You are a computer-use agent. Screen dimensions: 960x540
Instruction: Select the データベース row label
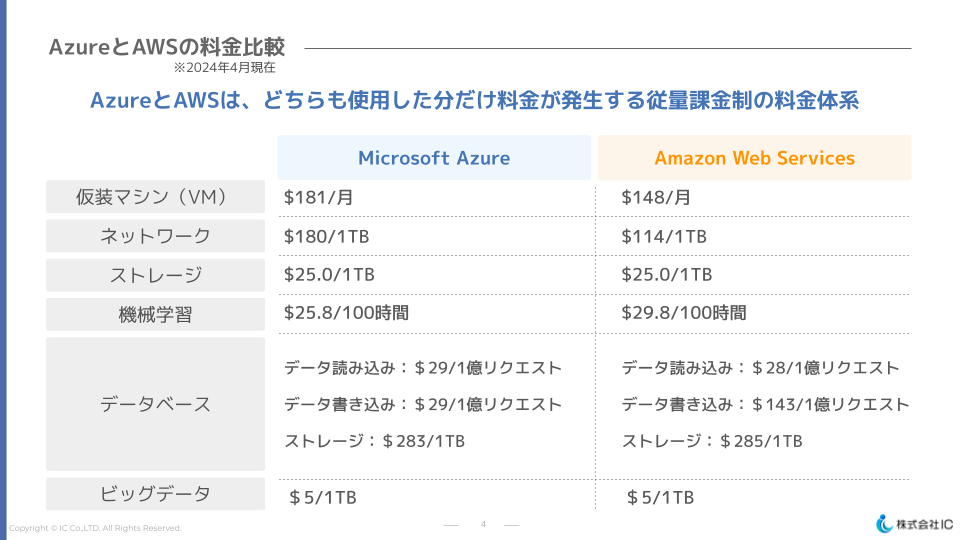pos(155,404)
